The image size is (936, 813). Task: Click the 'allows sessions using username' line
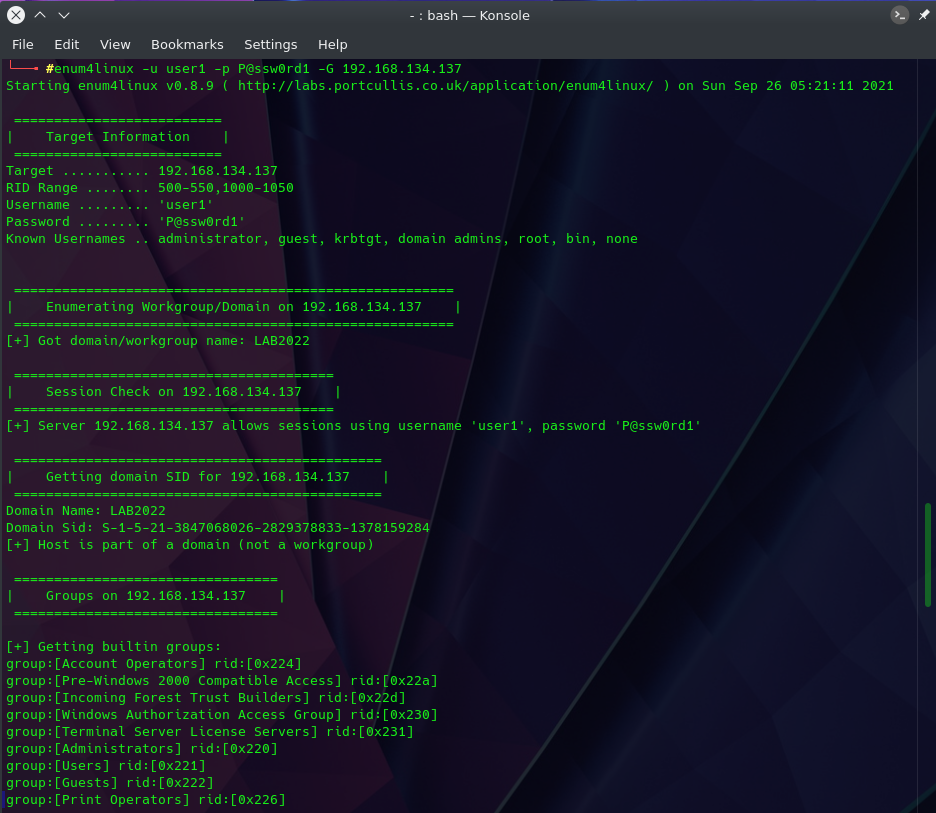353,426
